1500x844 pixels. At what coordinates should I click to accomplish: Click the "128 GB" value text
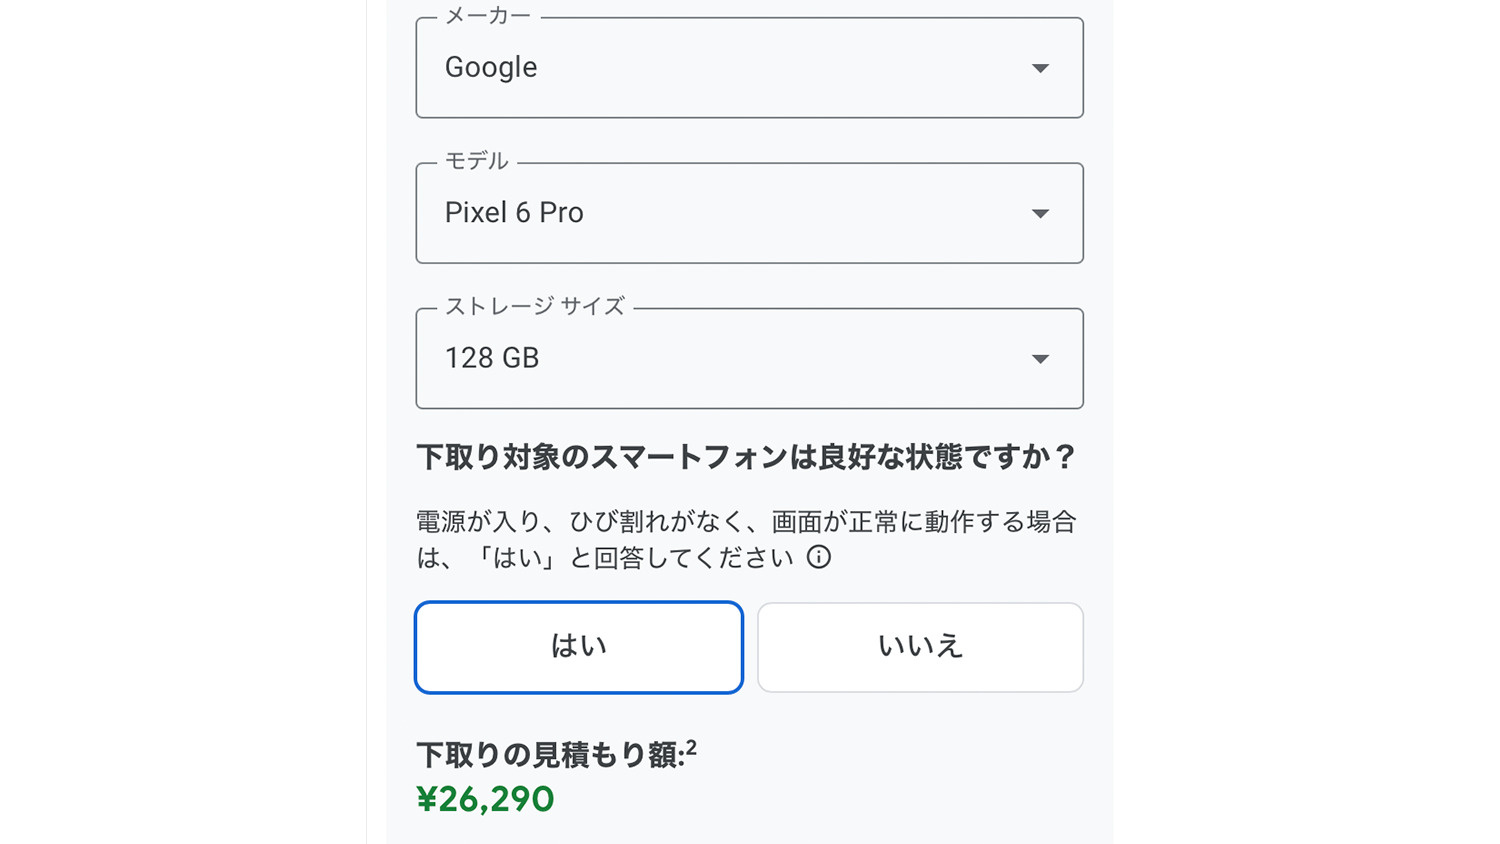[492, 358]
